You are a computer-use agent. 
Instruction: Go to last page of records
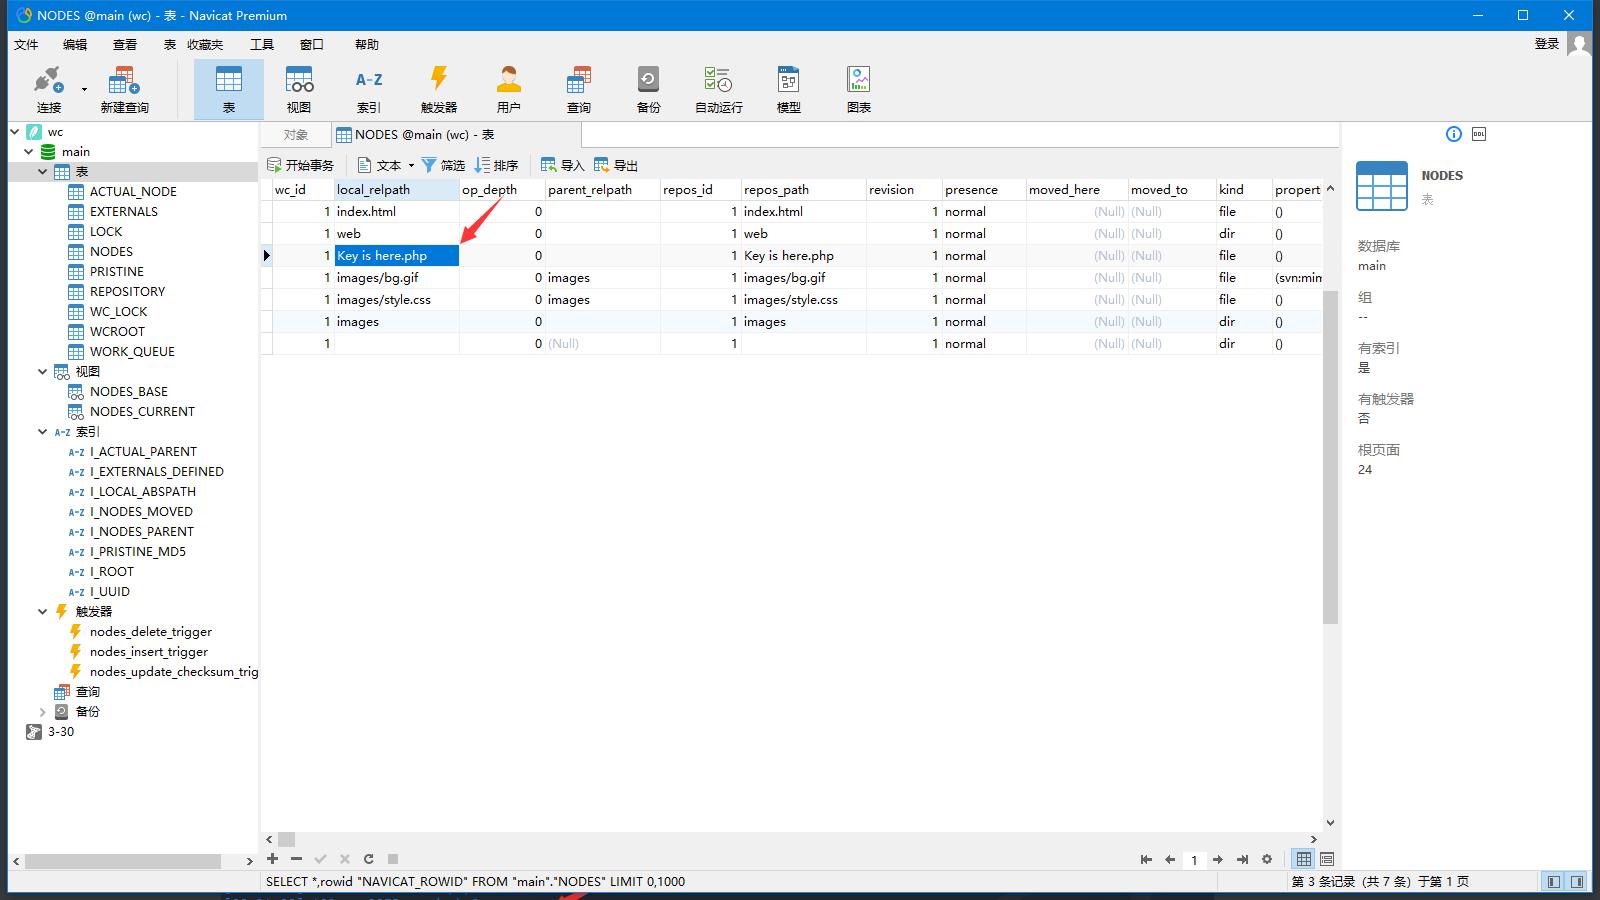pos(1242,859)
